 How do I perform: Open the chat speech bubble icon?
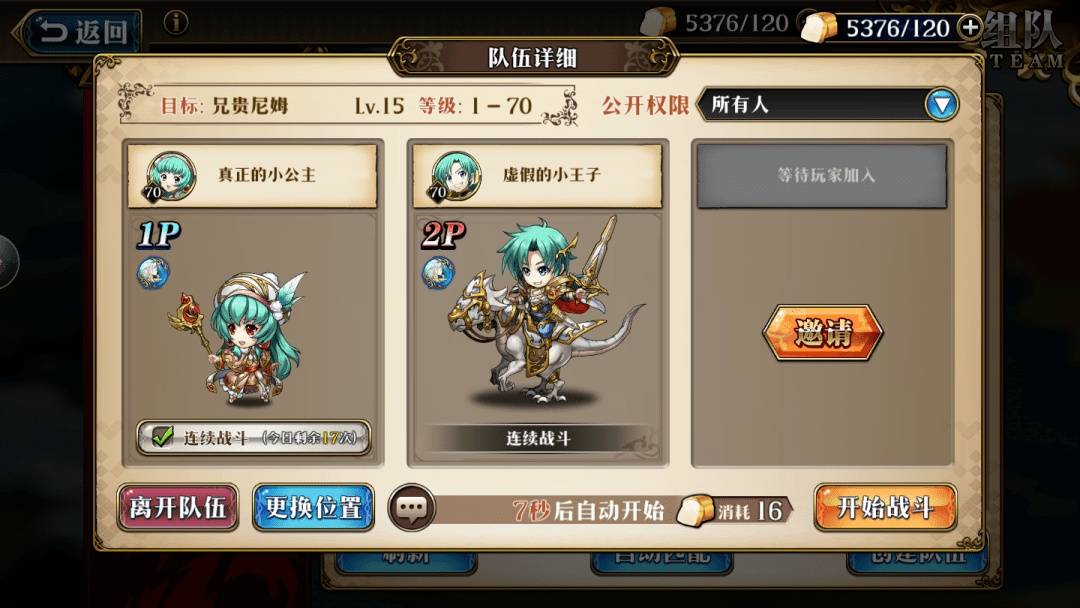tap(411, 508)
